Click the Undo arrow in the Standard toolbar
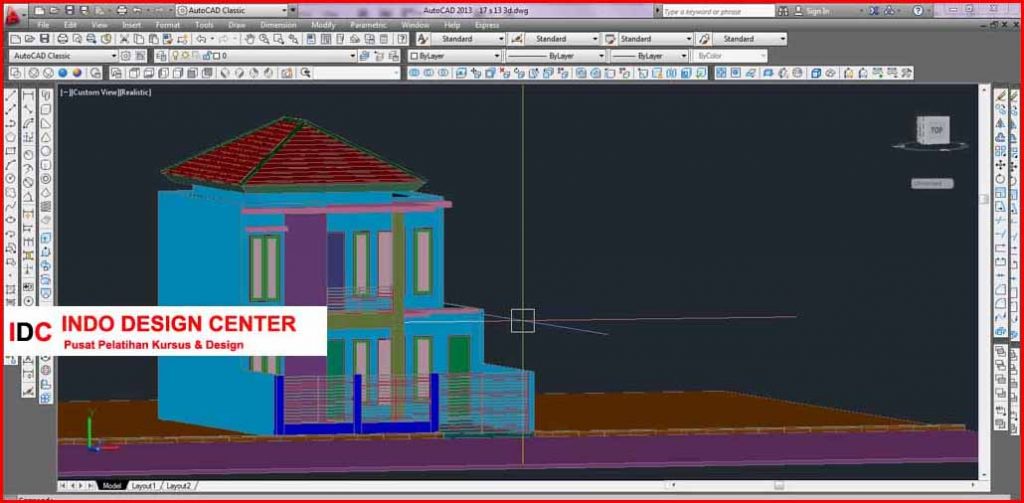The width and height of the screenshot is (1024, 503). point(202,39)
